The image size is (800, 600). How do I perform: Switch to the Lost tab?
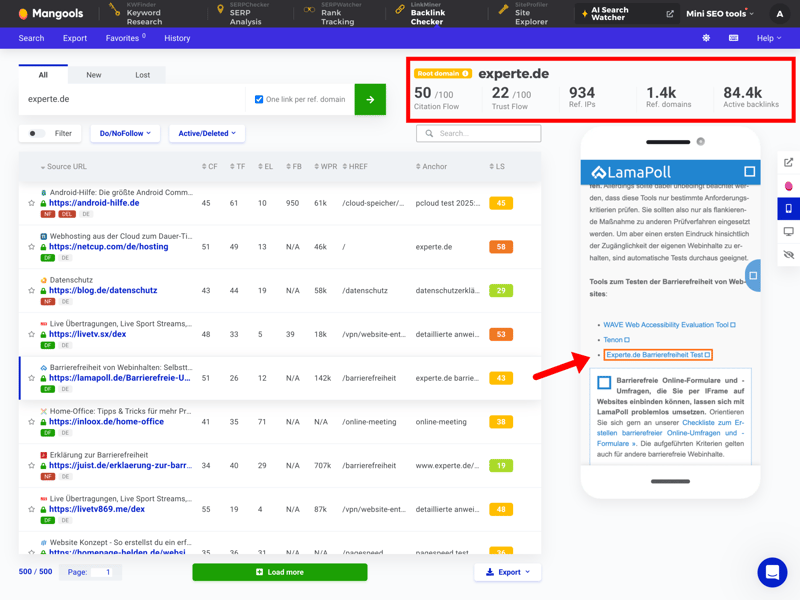tap(143, 75)
